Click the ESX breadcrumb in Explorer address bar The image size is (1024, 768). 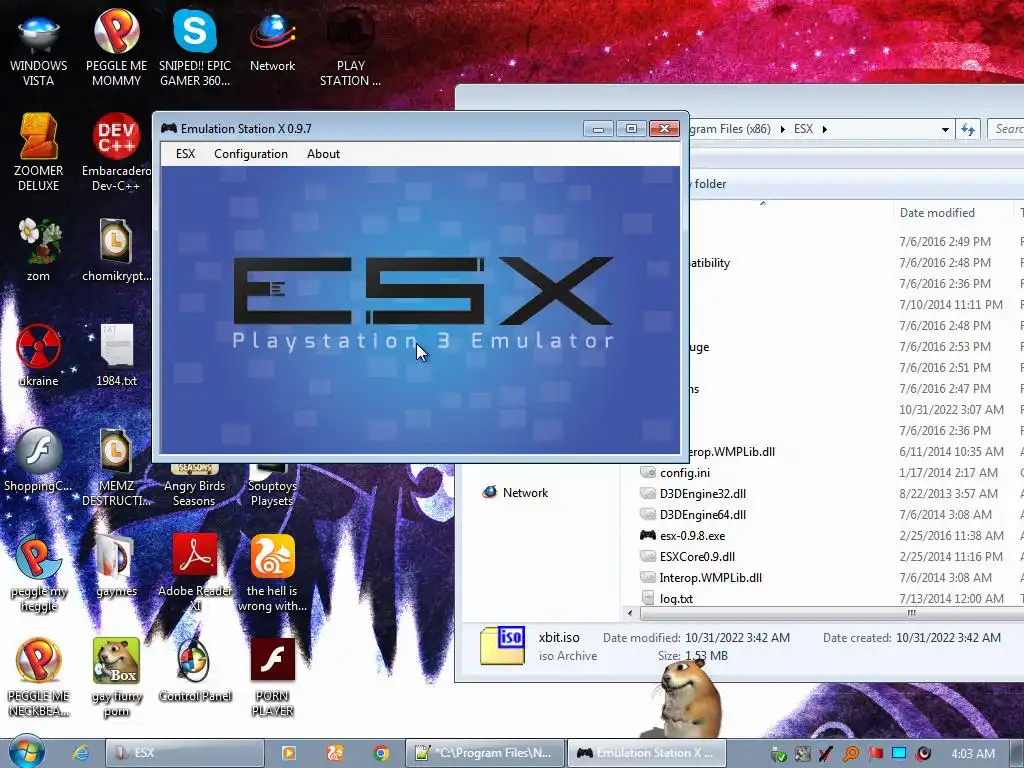803,129
